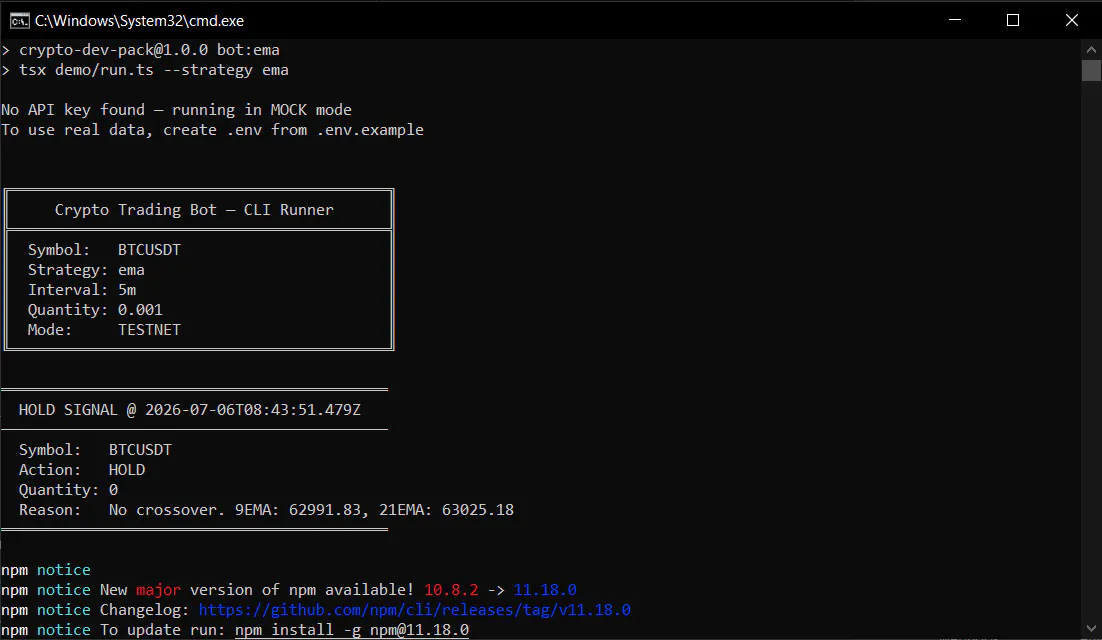
Task: Click the 'Quantity: 0' row
Action: click(68, 490)
